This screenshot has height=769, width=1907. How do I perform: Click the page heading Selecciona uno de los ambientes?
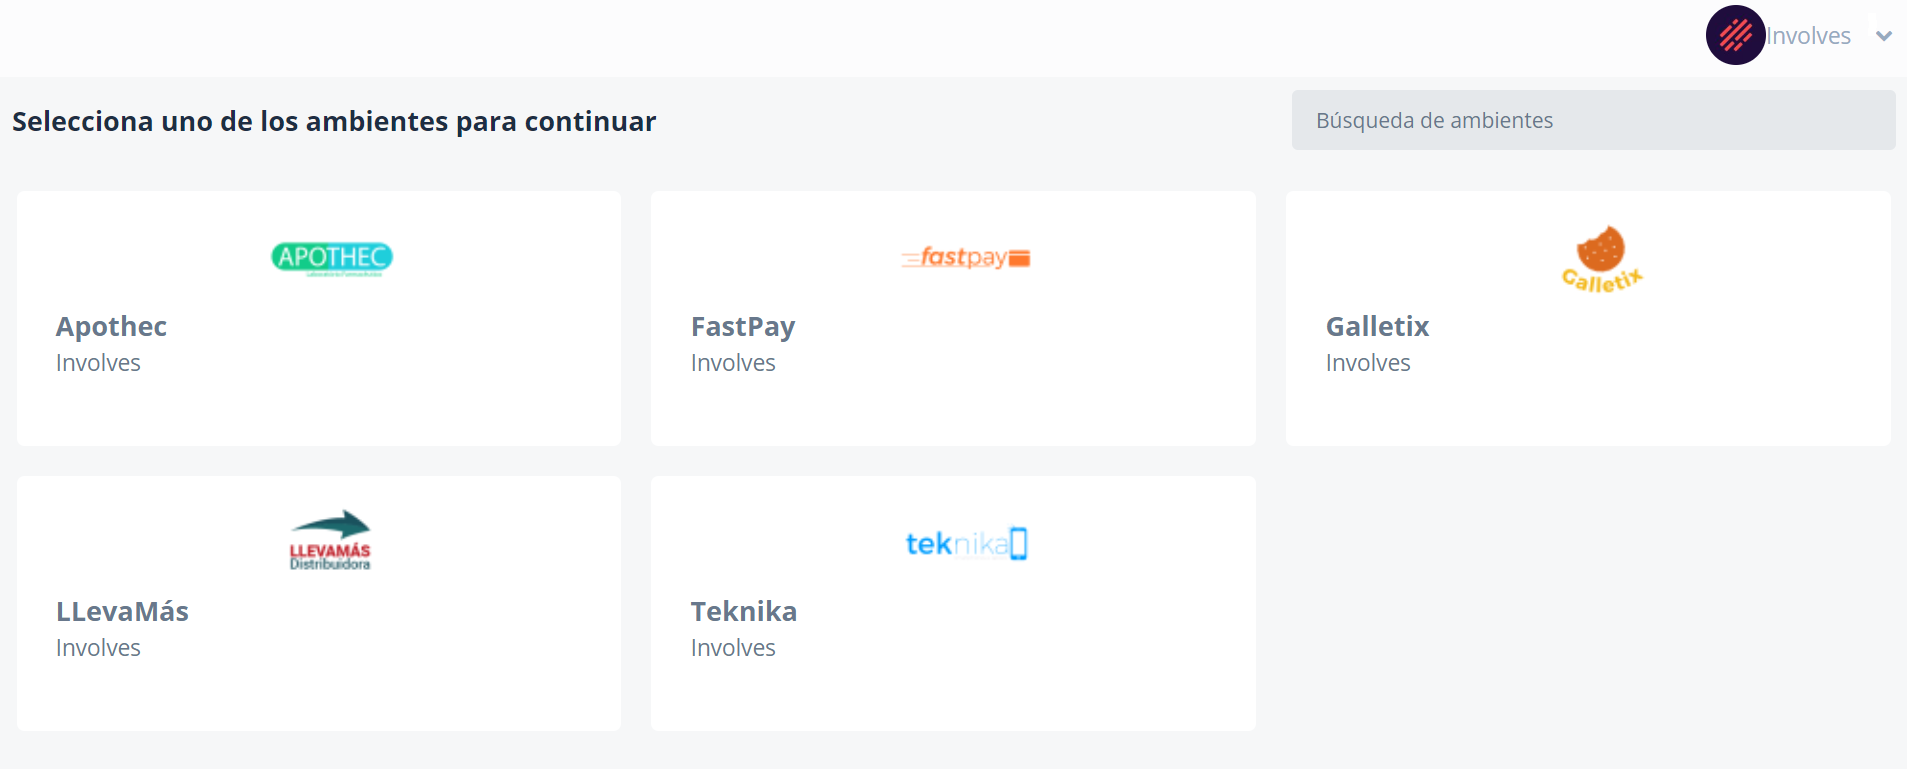point(334,122)
